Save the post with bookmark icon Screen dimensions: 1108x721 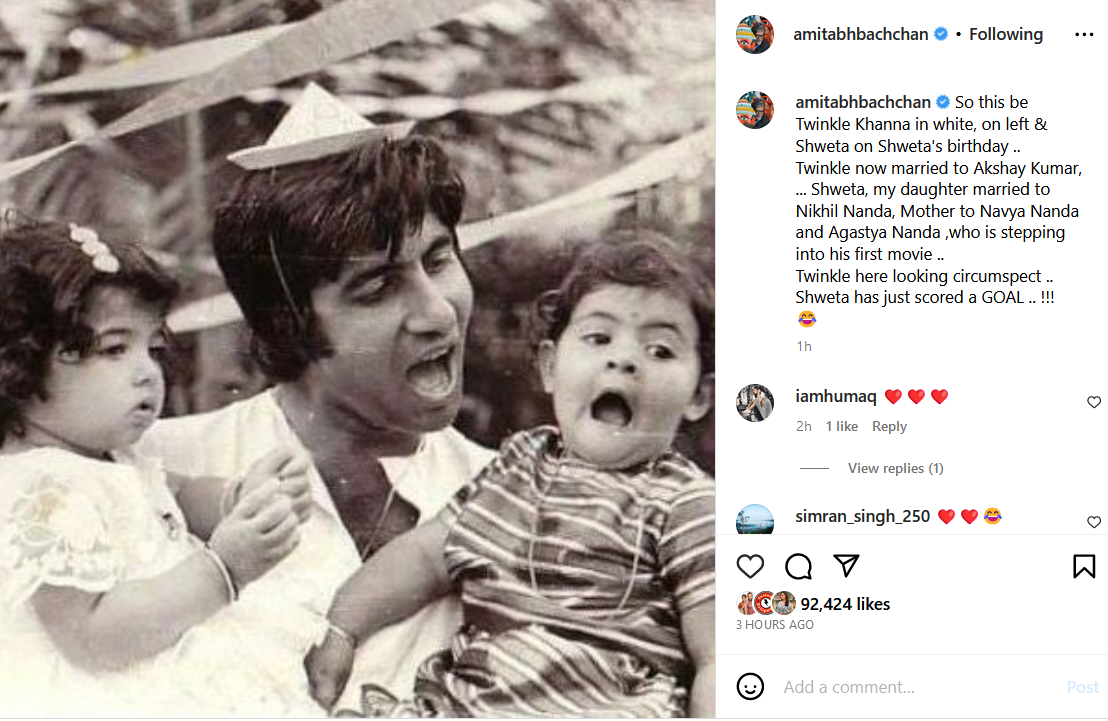[1084, 567]
